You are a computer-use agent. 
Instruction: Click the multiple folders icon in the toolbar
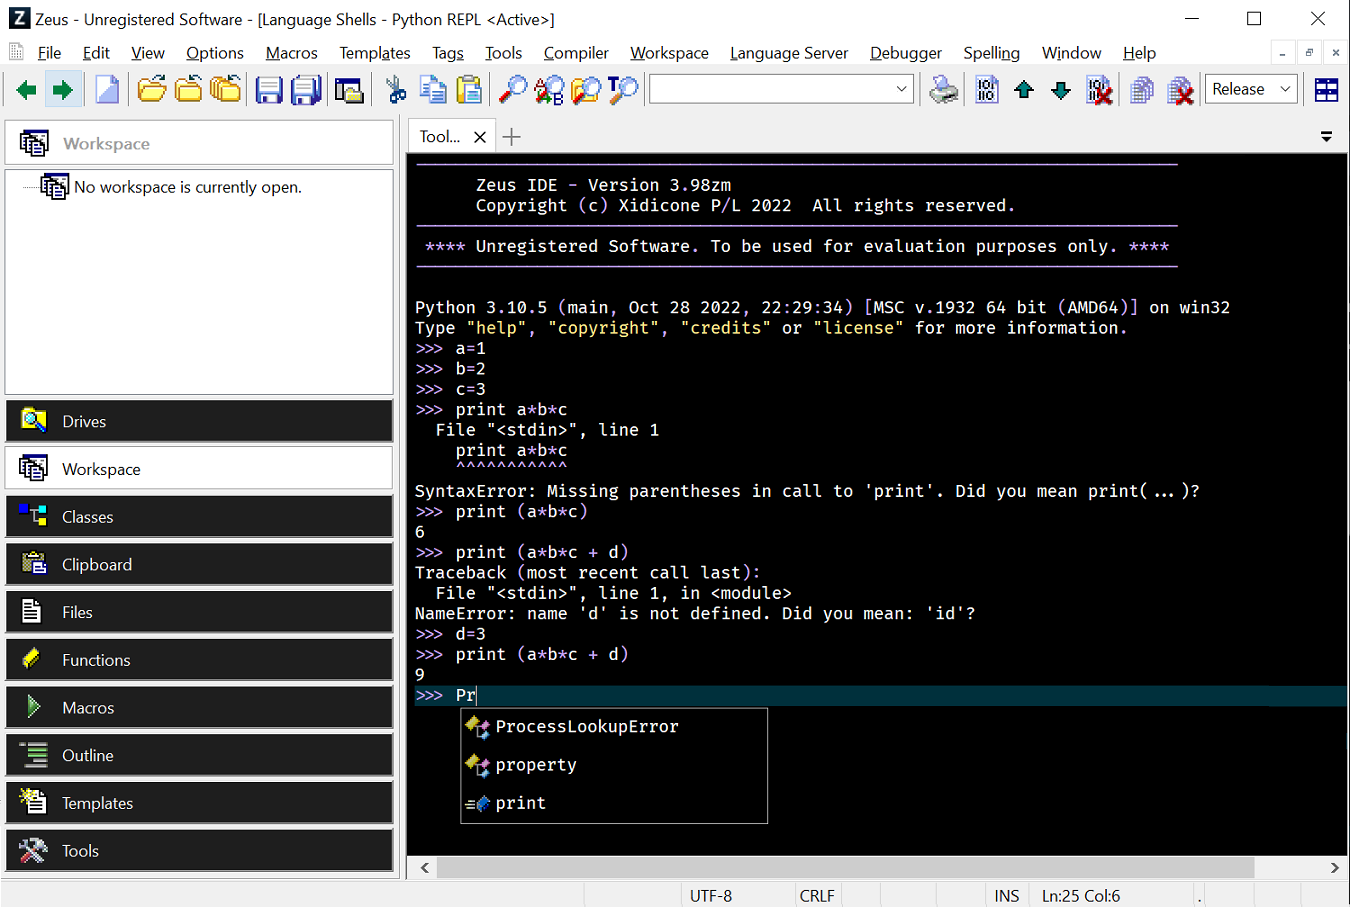tap(225, 90)
